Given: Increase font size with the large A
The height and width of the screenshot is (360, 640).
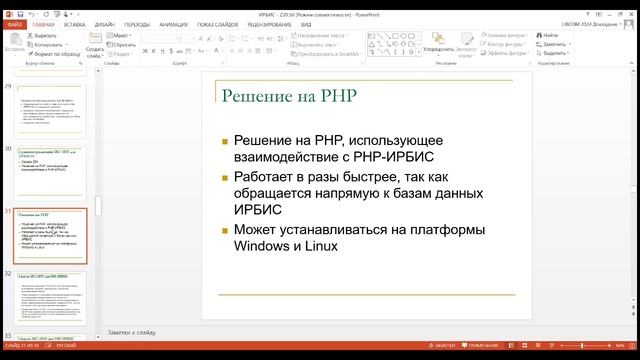Looking at the screenshot, I should [x=200, y=39].
